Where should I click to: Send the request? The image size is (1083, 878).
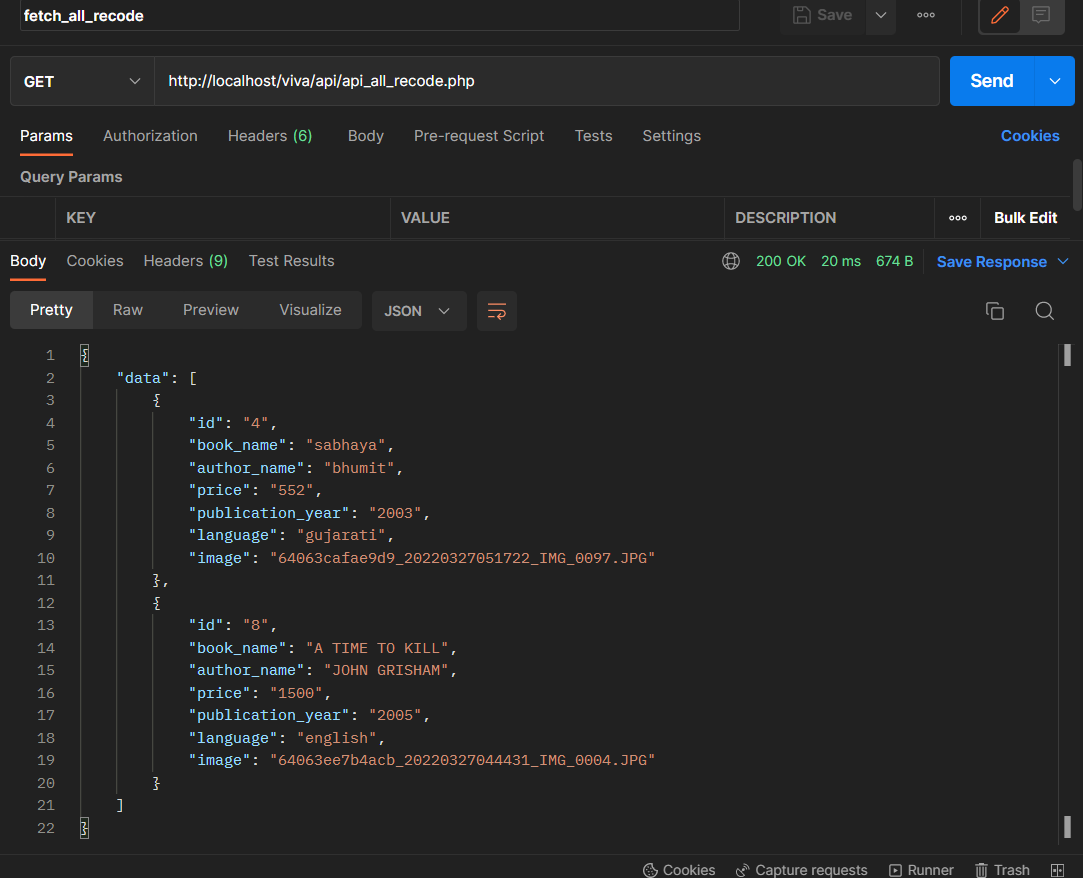[992, 81]
